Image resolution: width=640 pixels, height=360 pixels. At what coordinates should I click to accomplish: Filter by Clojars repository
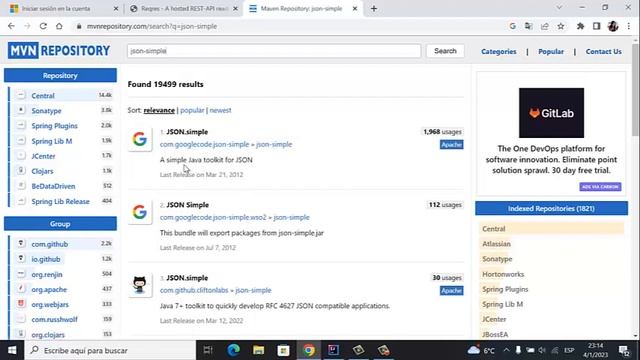(x=42, y=171)
